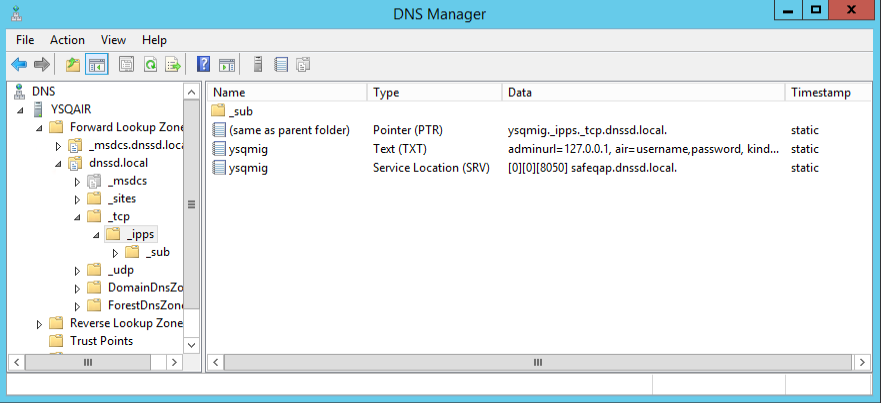Click the New Server toolbar icon
881x403 pixels.
pyautogui.click(x=258, y=65)
